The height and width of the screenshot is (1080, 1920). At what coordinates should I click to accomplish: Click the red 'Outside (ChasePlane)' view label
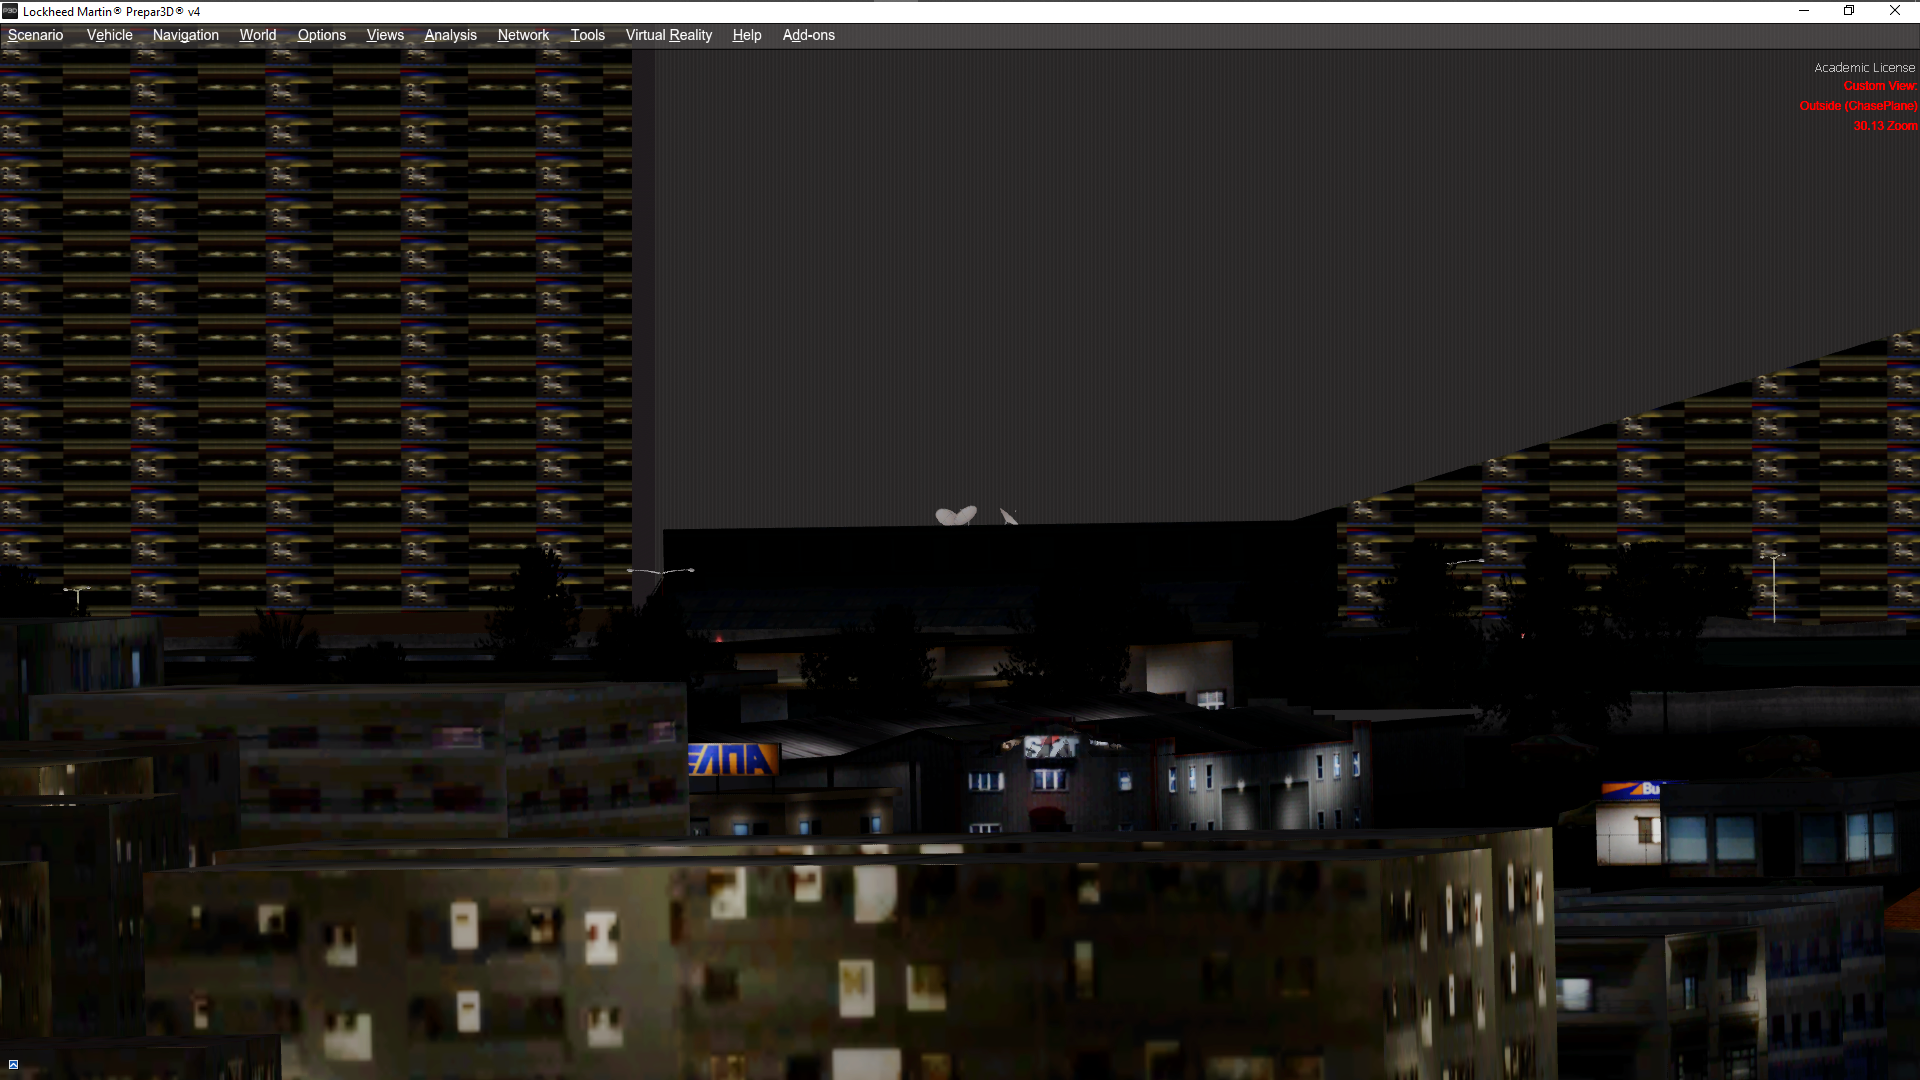point(1858,106)
